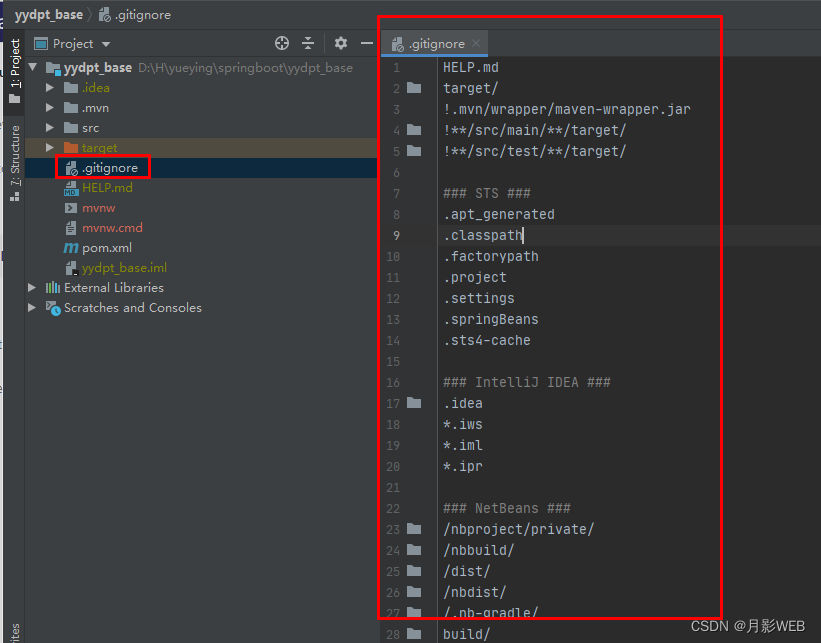Switch to the .gitignore editor tab
Image resolution: width=821 pixels, height=643 pixels.
click(436, 43)
